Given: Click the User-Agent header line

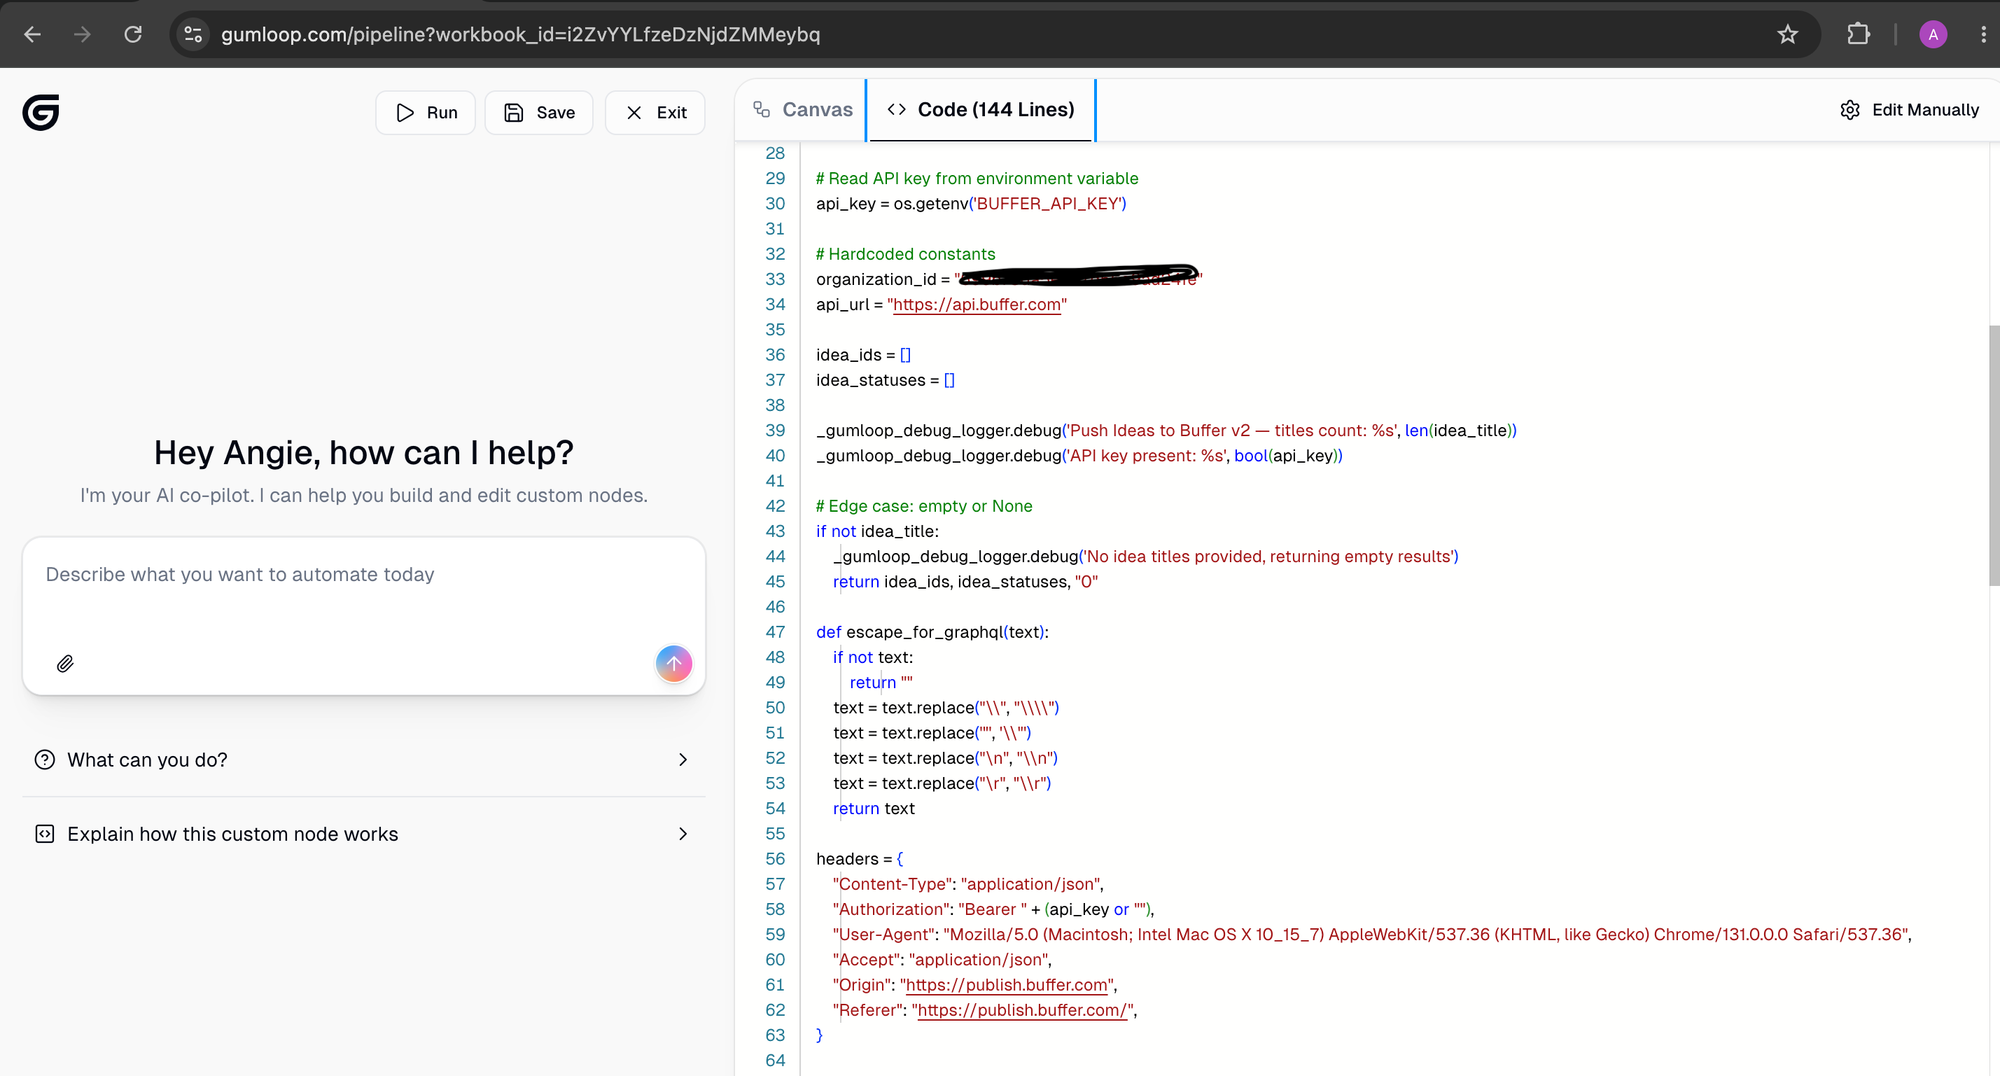Looking at the screenshot, I should click(1372, 934).
